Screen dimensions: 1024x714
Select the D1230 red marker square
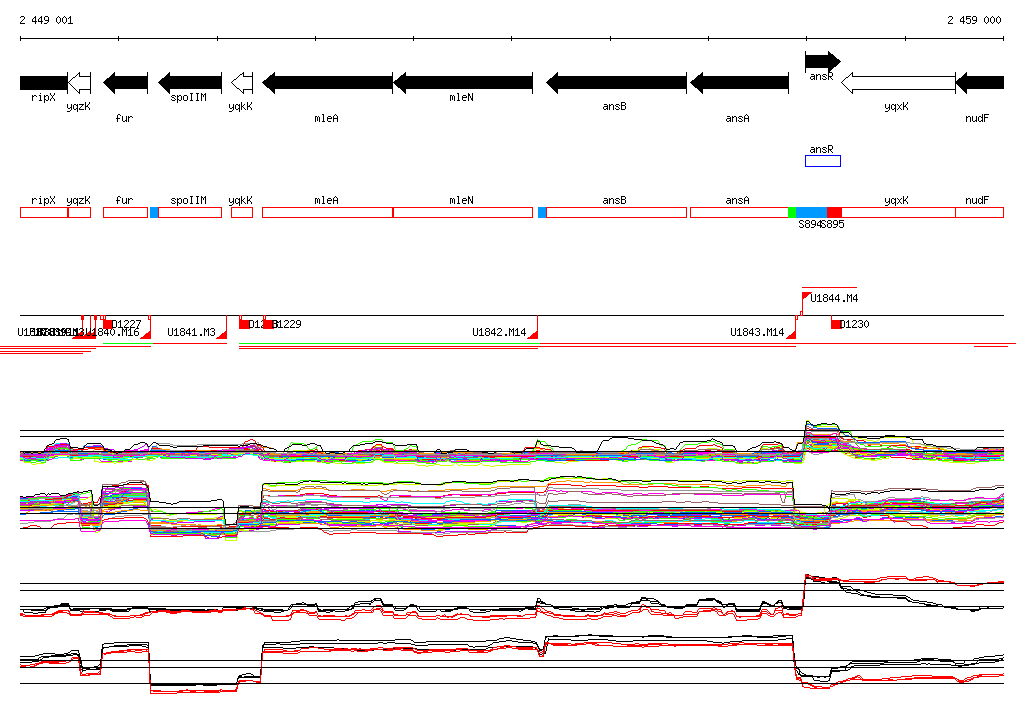836,324
